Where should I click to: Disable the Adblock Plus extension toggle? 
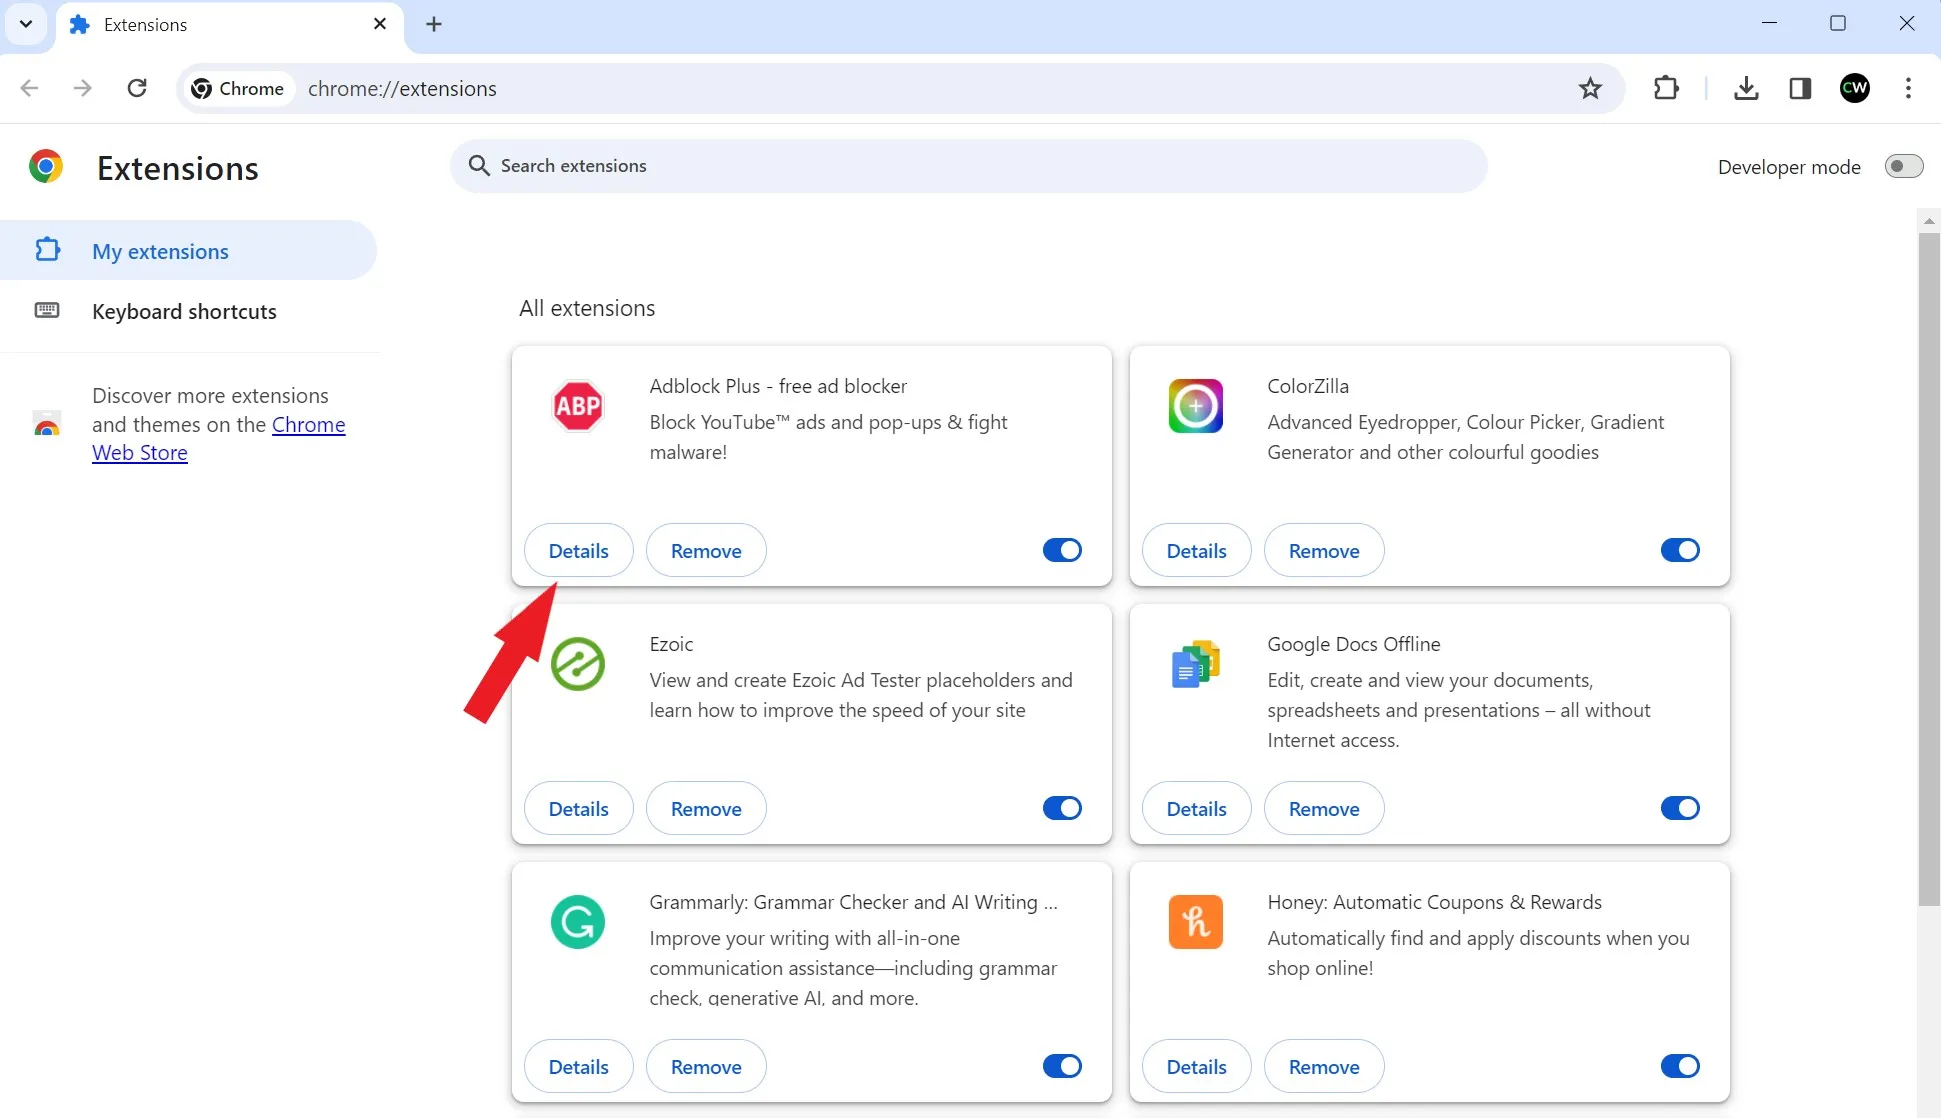point(1062,550)
